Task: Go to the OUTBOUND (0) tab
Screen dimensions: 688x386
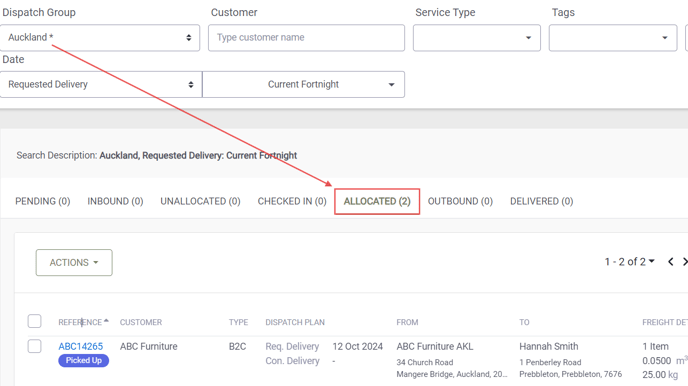Action: (460, 201)
